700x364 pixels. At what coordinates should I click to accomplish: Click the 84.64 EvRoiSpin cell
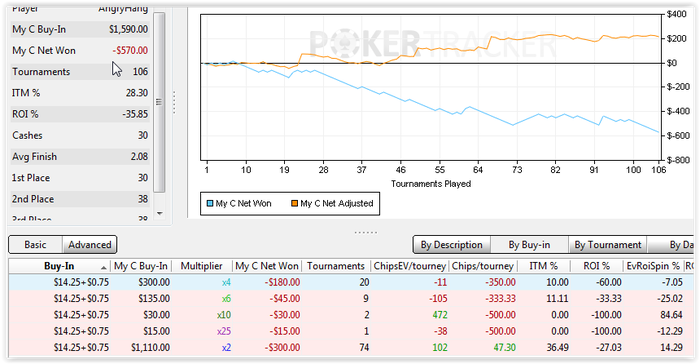pyautogui.click(x=671, y=315)
